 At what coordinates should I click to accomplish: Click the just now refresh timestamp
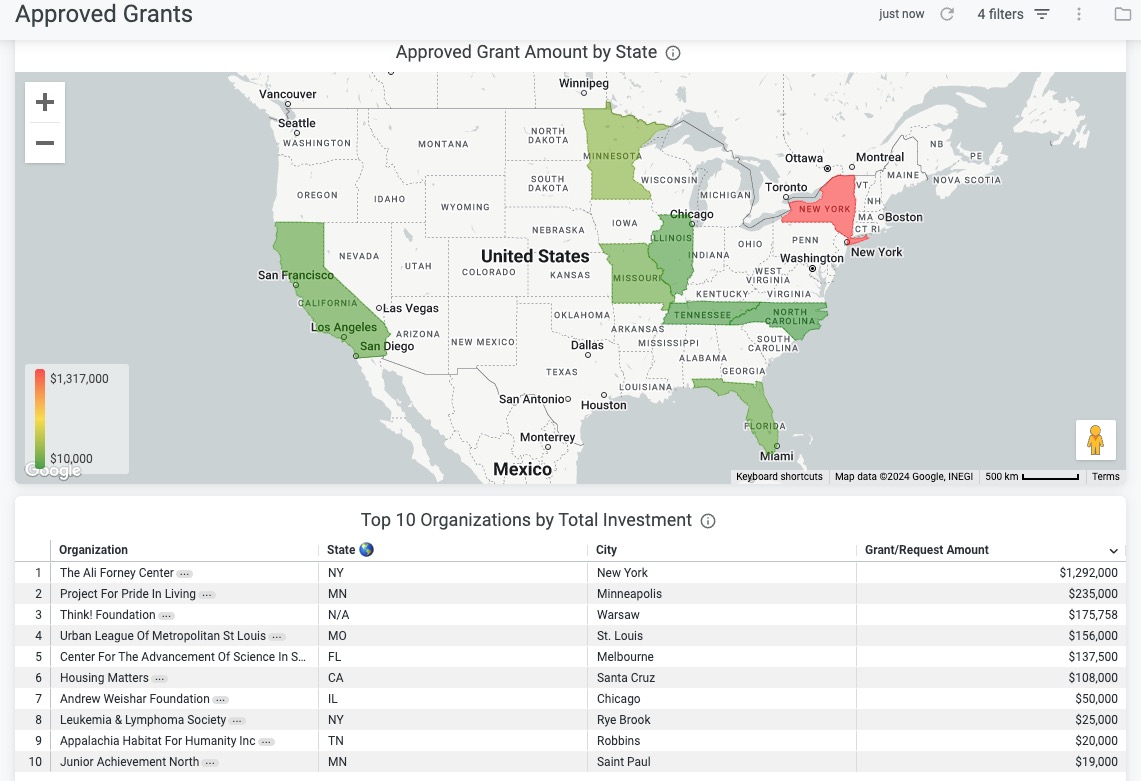[901, 14]
